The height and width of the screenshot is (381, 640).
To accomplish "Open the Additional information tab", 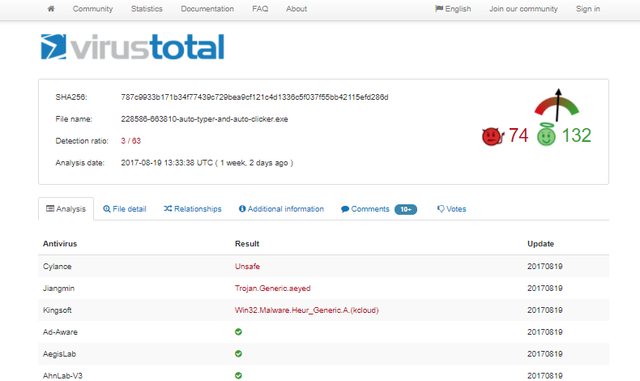I will [281, 209].
